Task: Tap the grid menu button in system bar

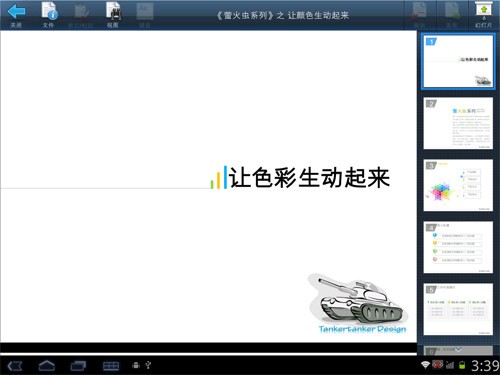Action: [x=111, y=366]
